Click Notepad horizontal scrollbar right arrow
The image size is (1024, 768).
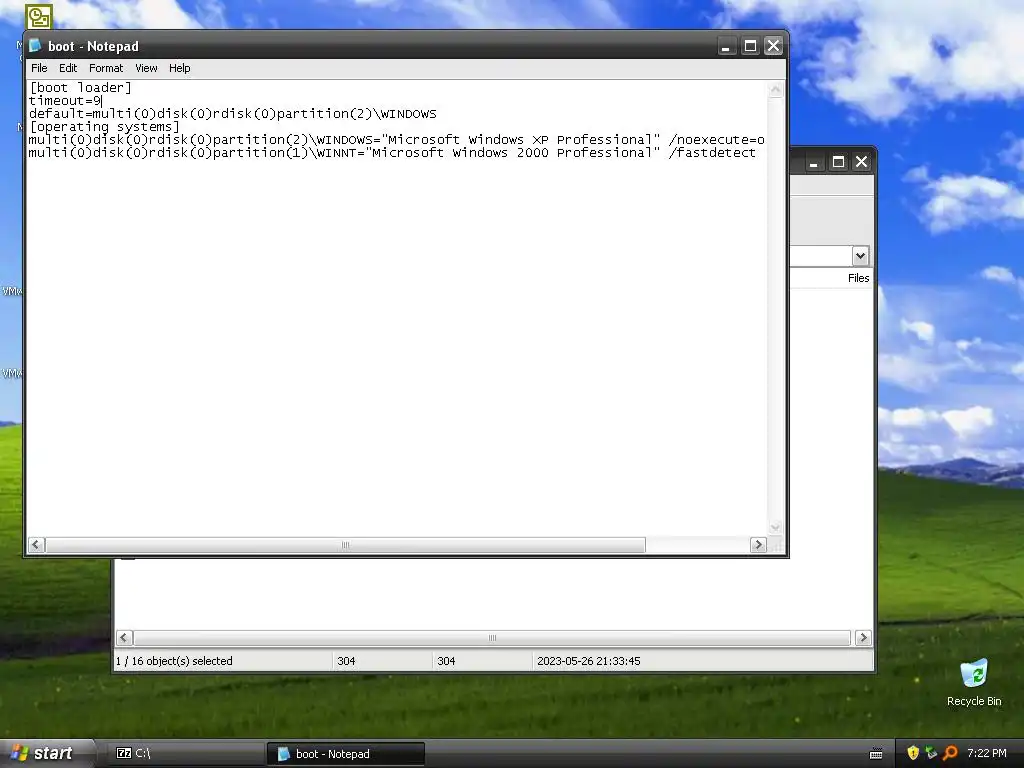click(x=758, y=545)
